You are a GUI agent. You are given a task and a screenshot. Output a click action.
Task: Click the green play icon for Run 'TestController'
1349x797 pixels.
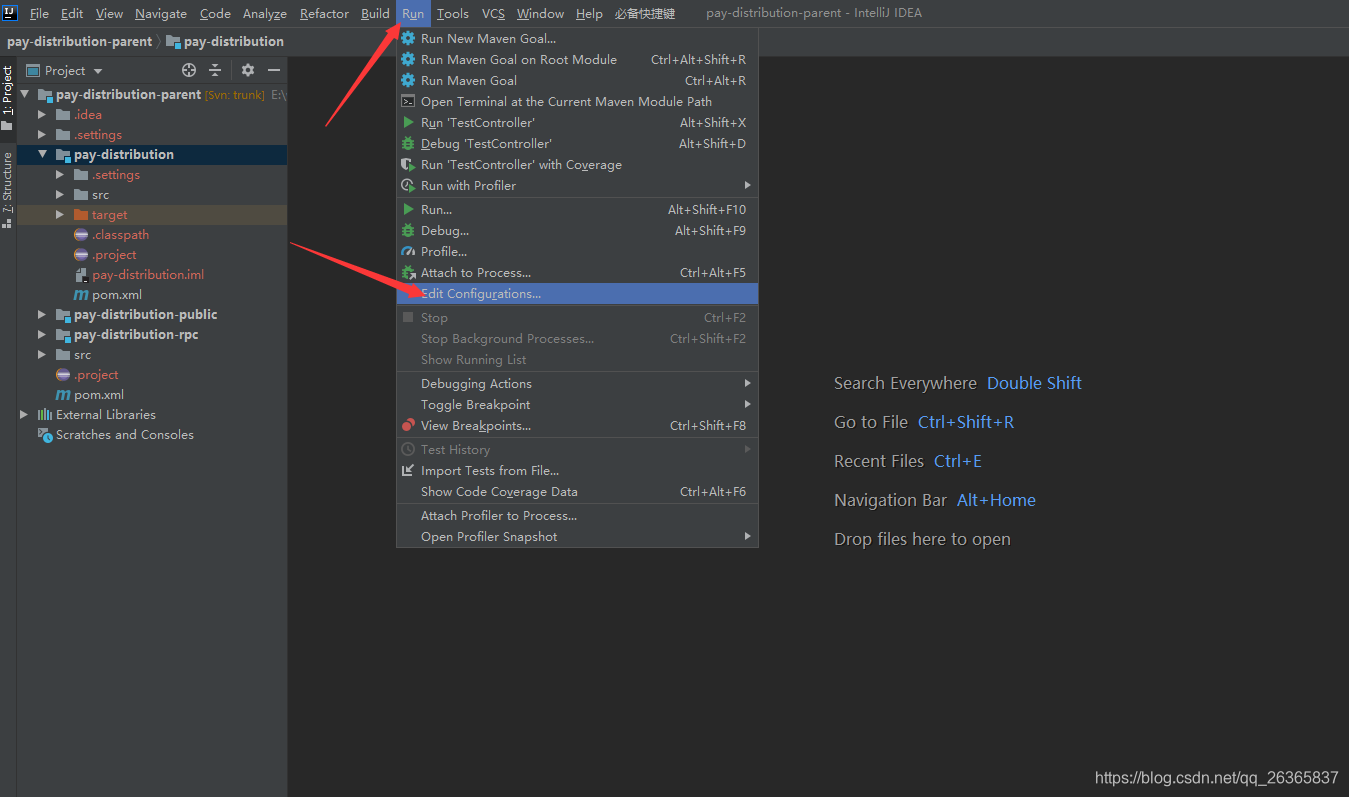click(x=408, y=122)
